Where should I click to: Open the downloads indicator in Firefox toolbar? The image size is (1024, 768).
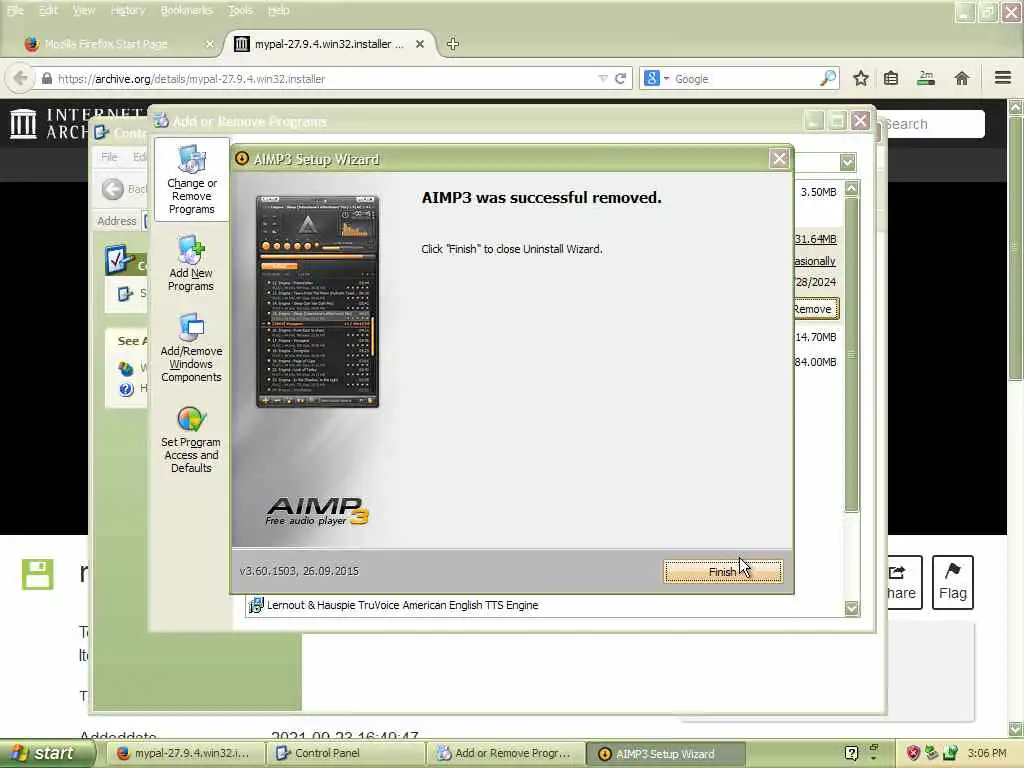click(x=926, y=78)
